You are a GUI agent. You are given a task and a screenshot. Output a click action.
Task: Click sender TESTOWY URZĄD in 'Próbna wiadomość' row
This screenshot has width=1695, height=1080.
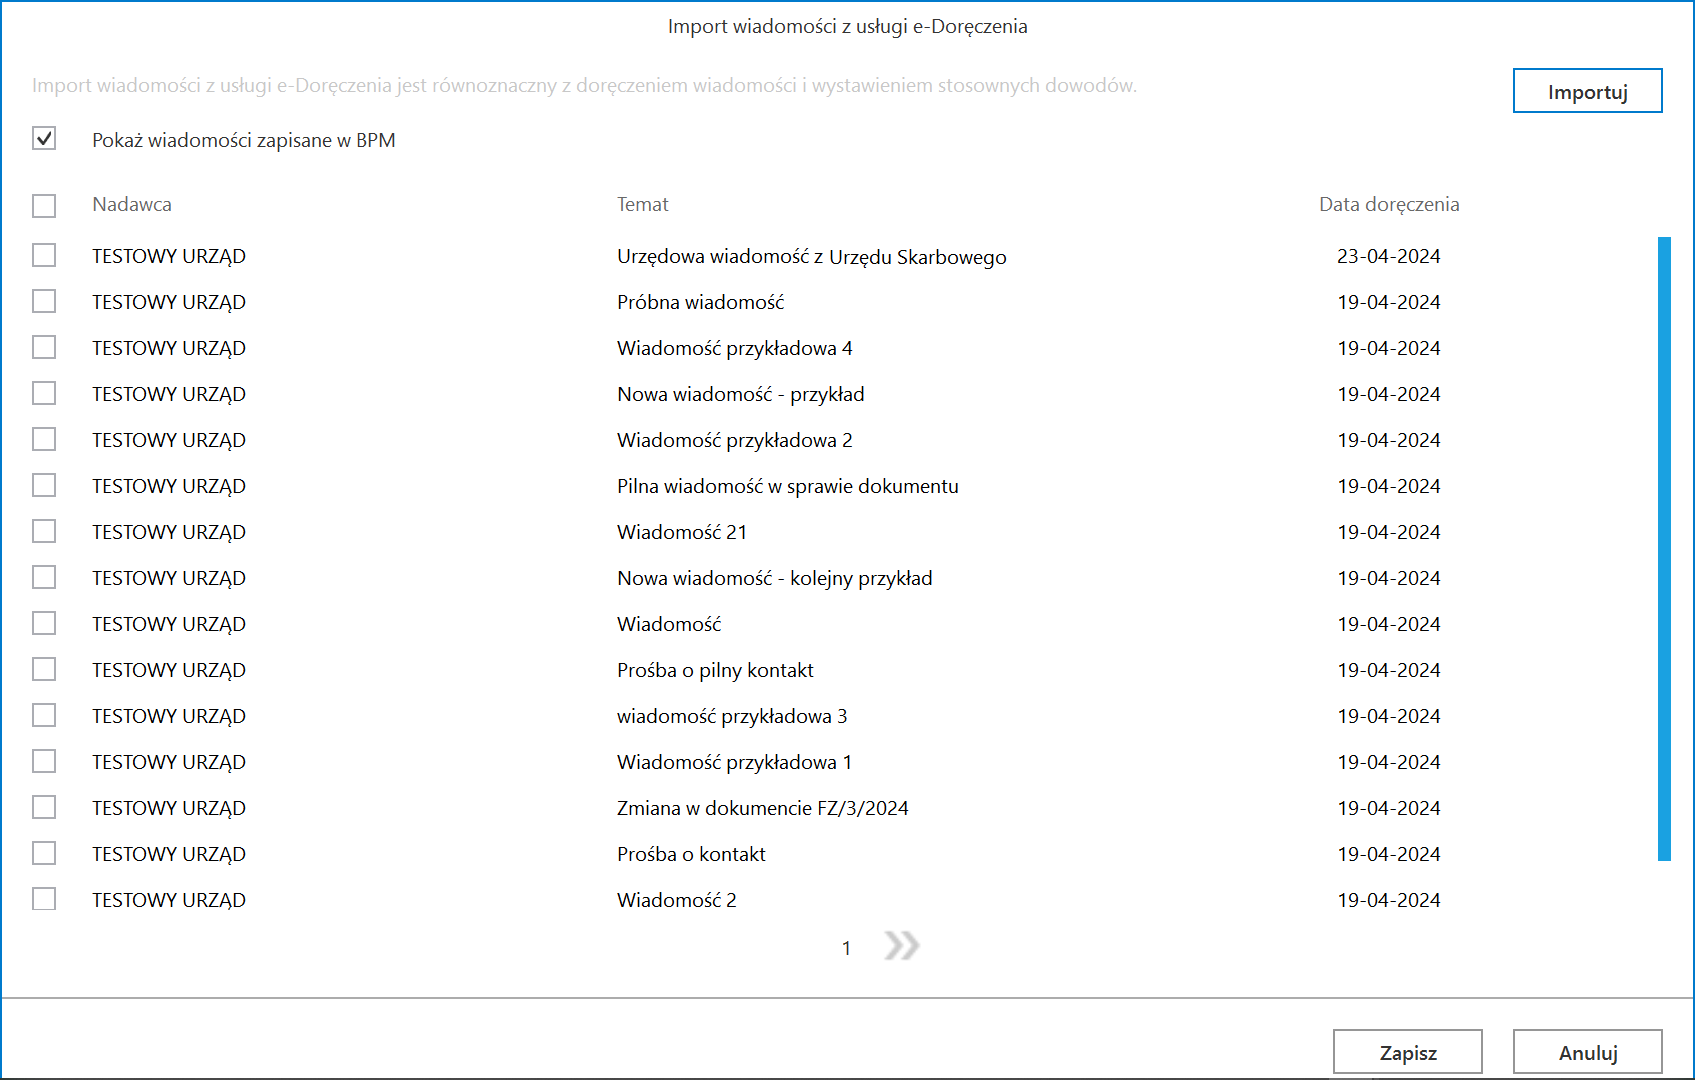pos(169,302)
